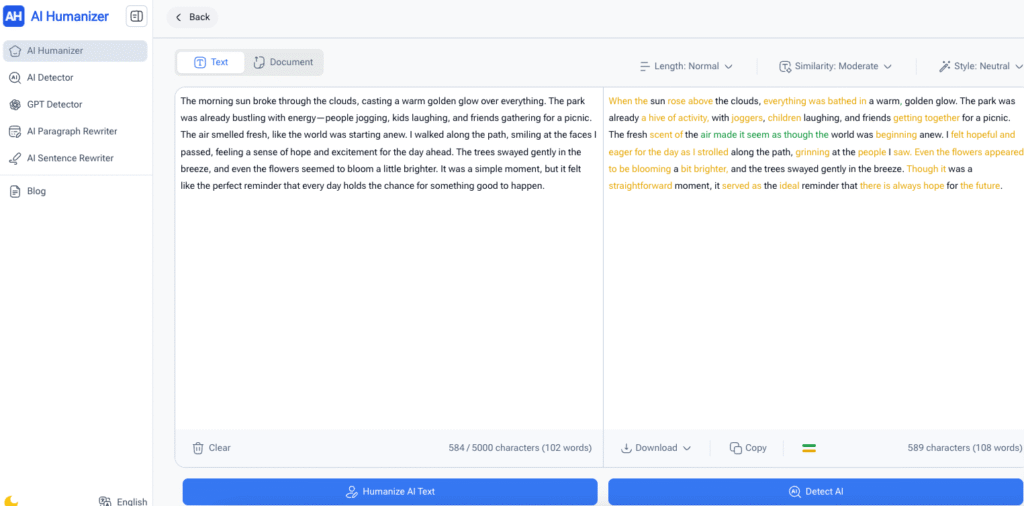Select AI Paragraph Rewriter tool
This screenshot has height=506, width=1024.
(71, 131)
